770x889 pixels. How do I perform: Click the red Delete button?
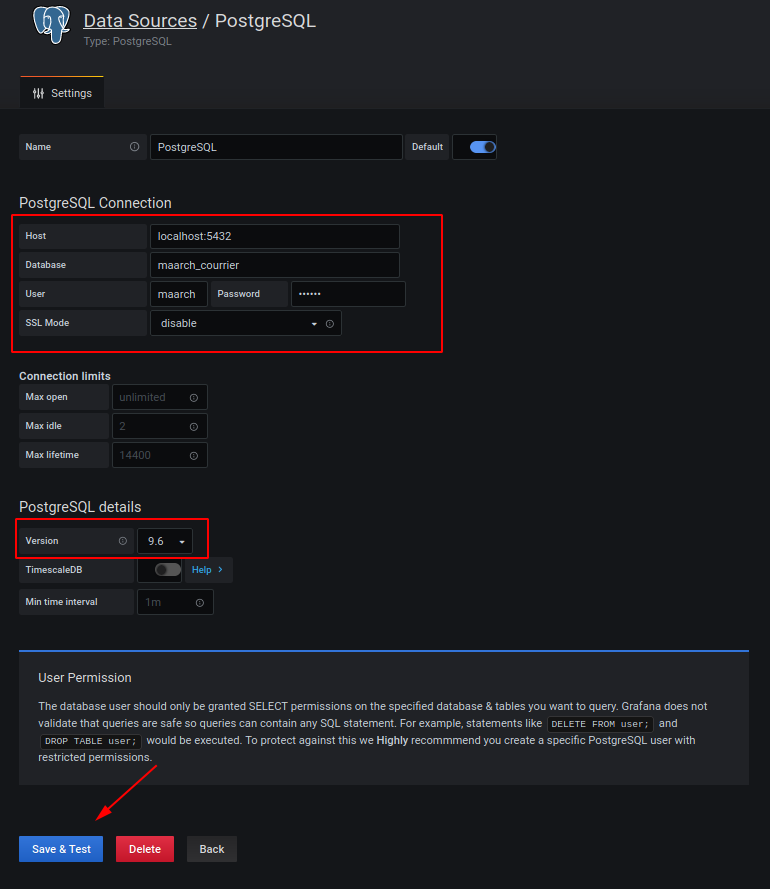pyautogui.click(x=145, y=849)
